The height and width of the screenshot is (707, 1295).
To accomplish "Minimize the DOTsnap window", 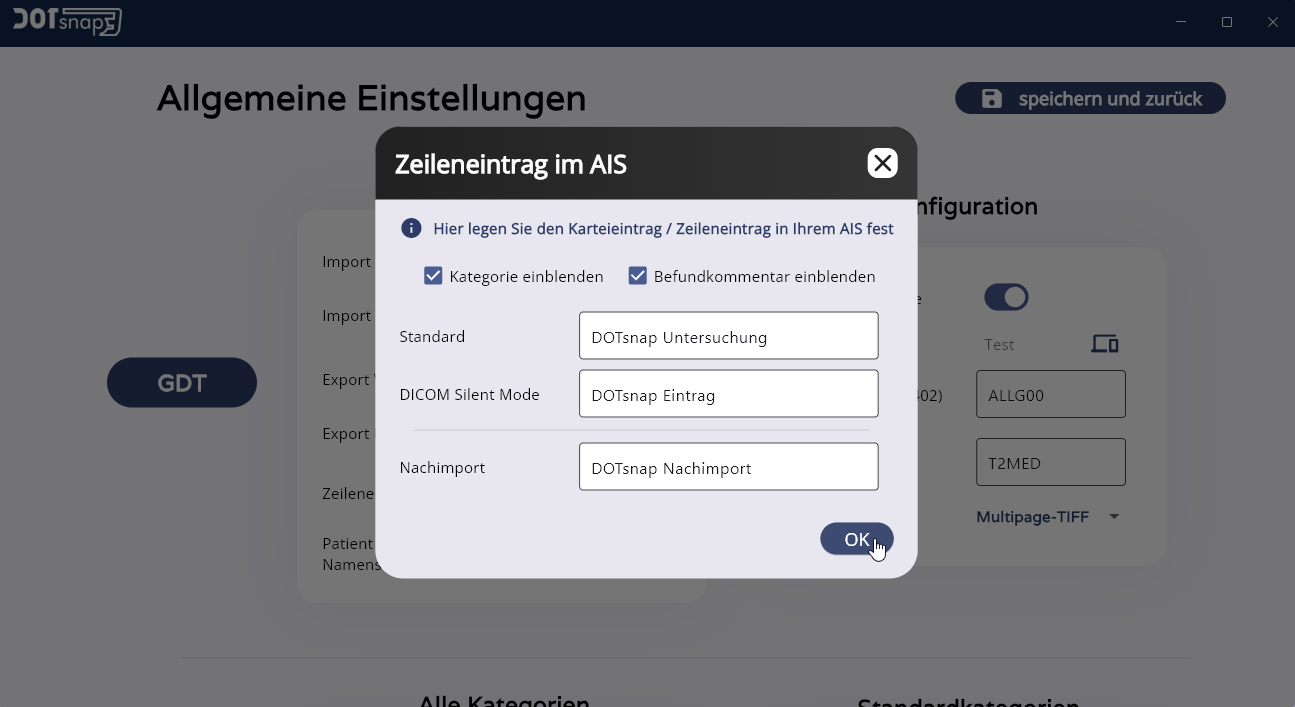I will click(x=1181, y=22).
